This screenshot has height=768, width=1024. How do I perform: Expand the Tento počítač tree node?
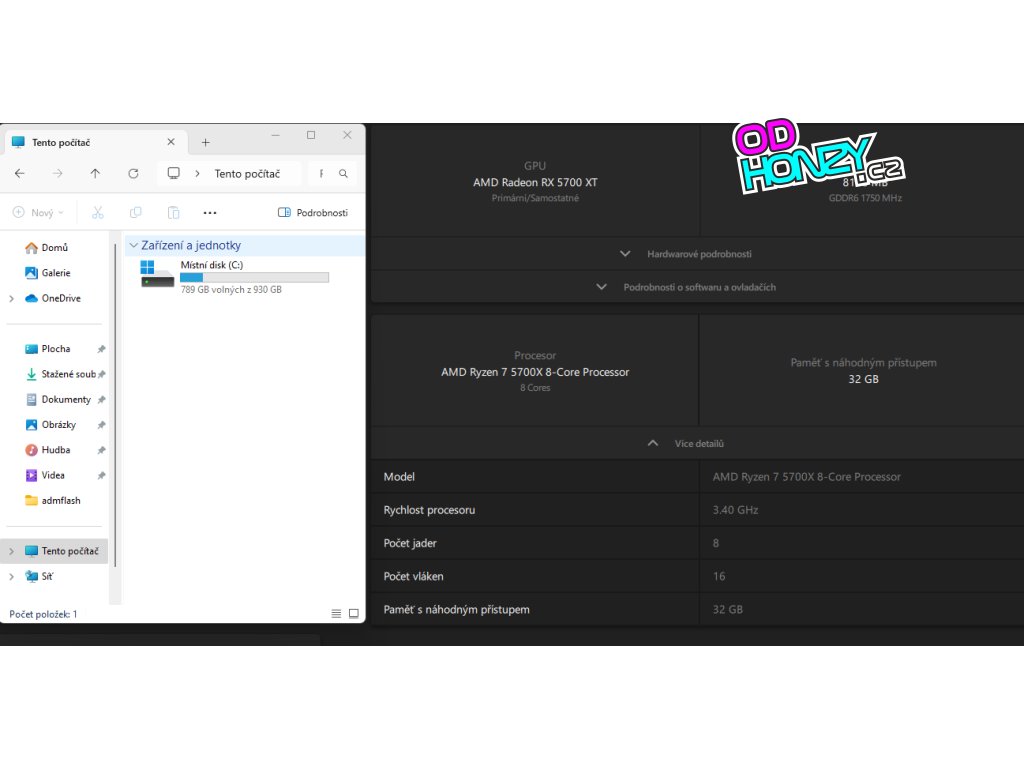12,551
